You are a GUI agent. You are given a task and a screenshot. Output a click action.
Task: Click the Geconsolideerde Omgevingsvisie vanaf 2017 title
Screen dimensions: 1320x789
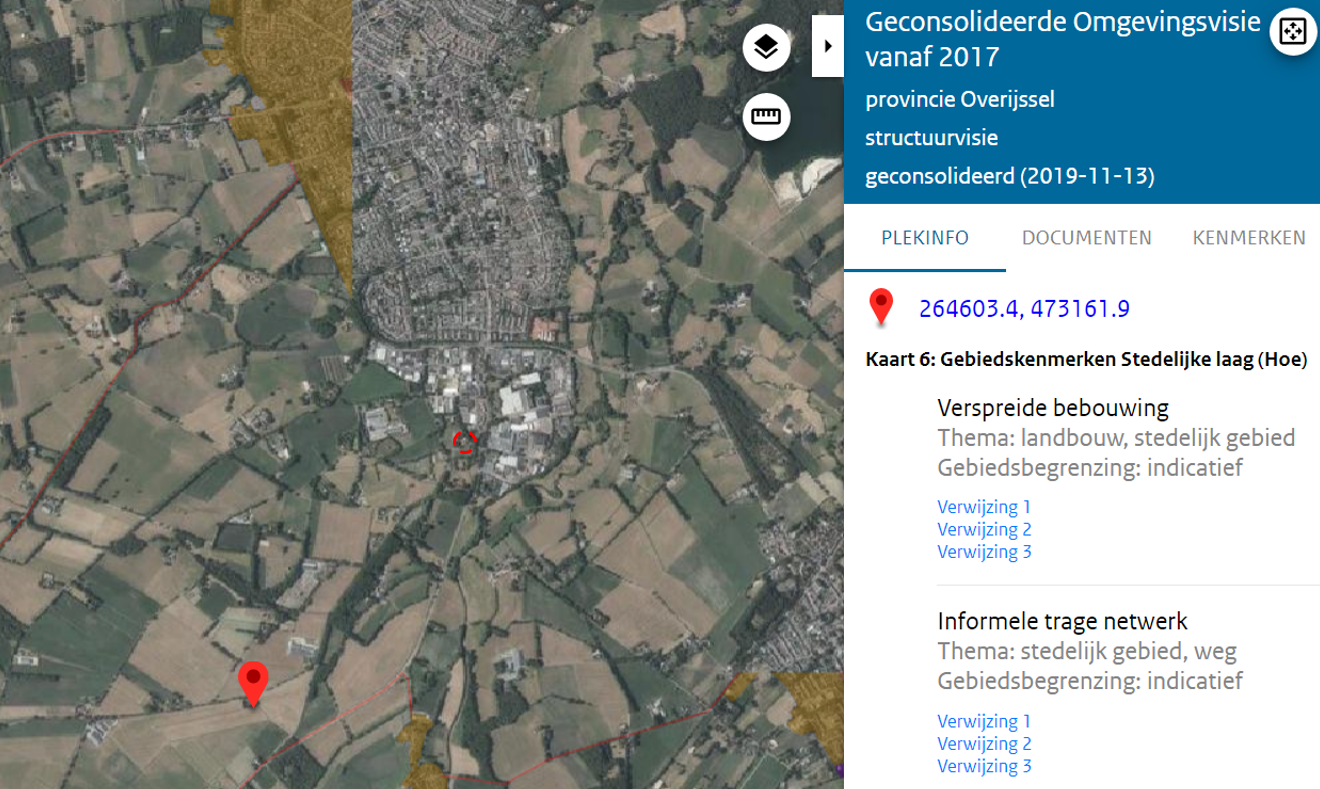coord(1062,39)
